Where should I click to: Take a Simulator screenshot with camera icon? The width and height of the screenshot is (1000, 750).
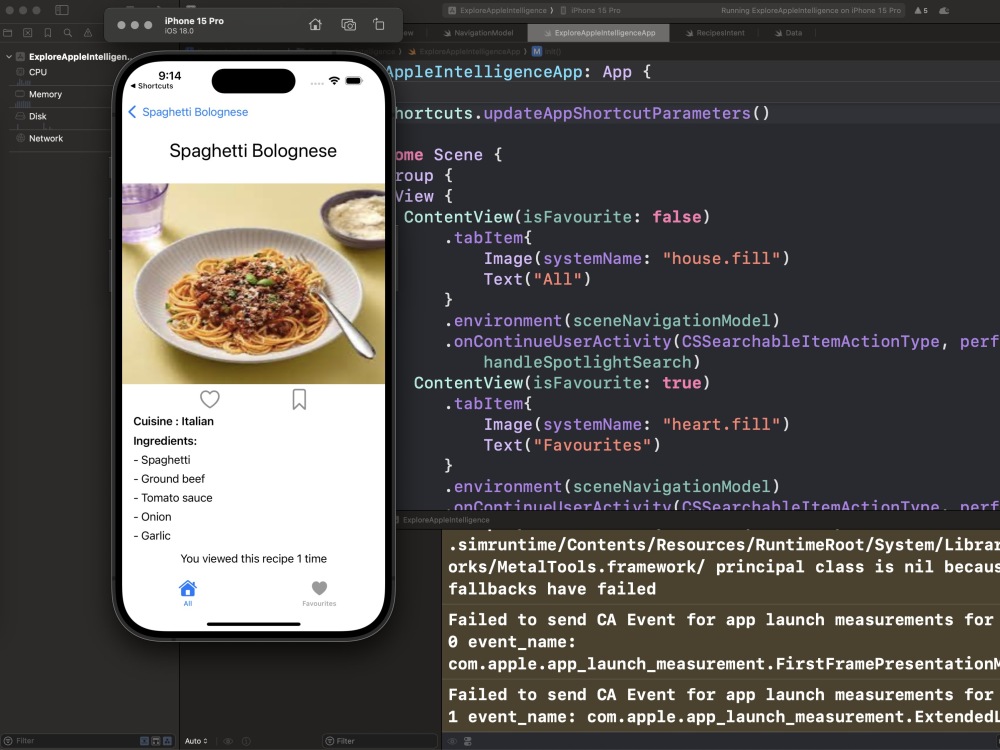(348, 25)
